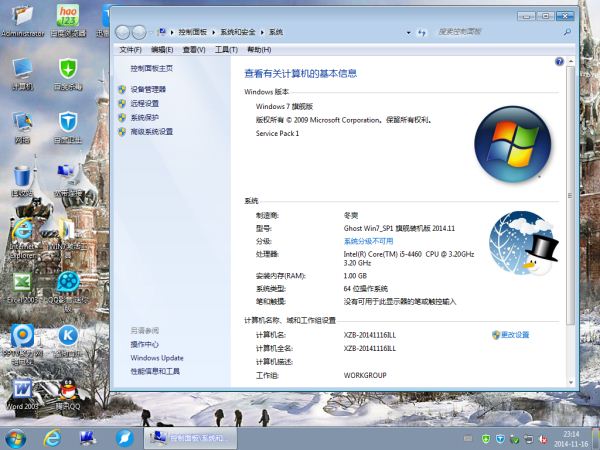Click the network tray icon
The width and height of the screenshot is (600, 450).
(528, 439)
